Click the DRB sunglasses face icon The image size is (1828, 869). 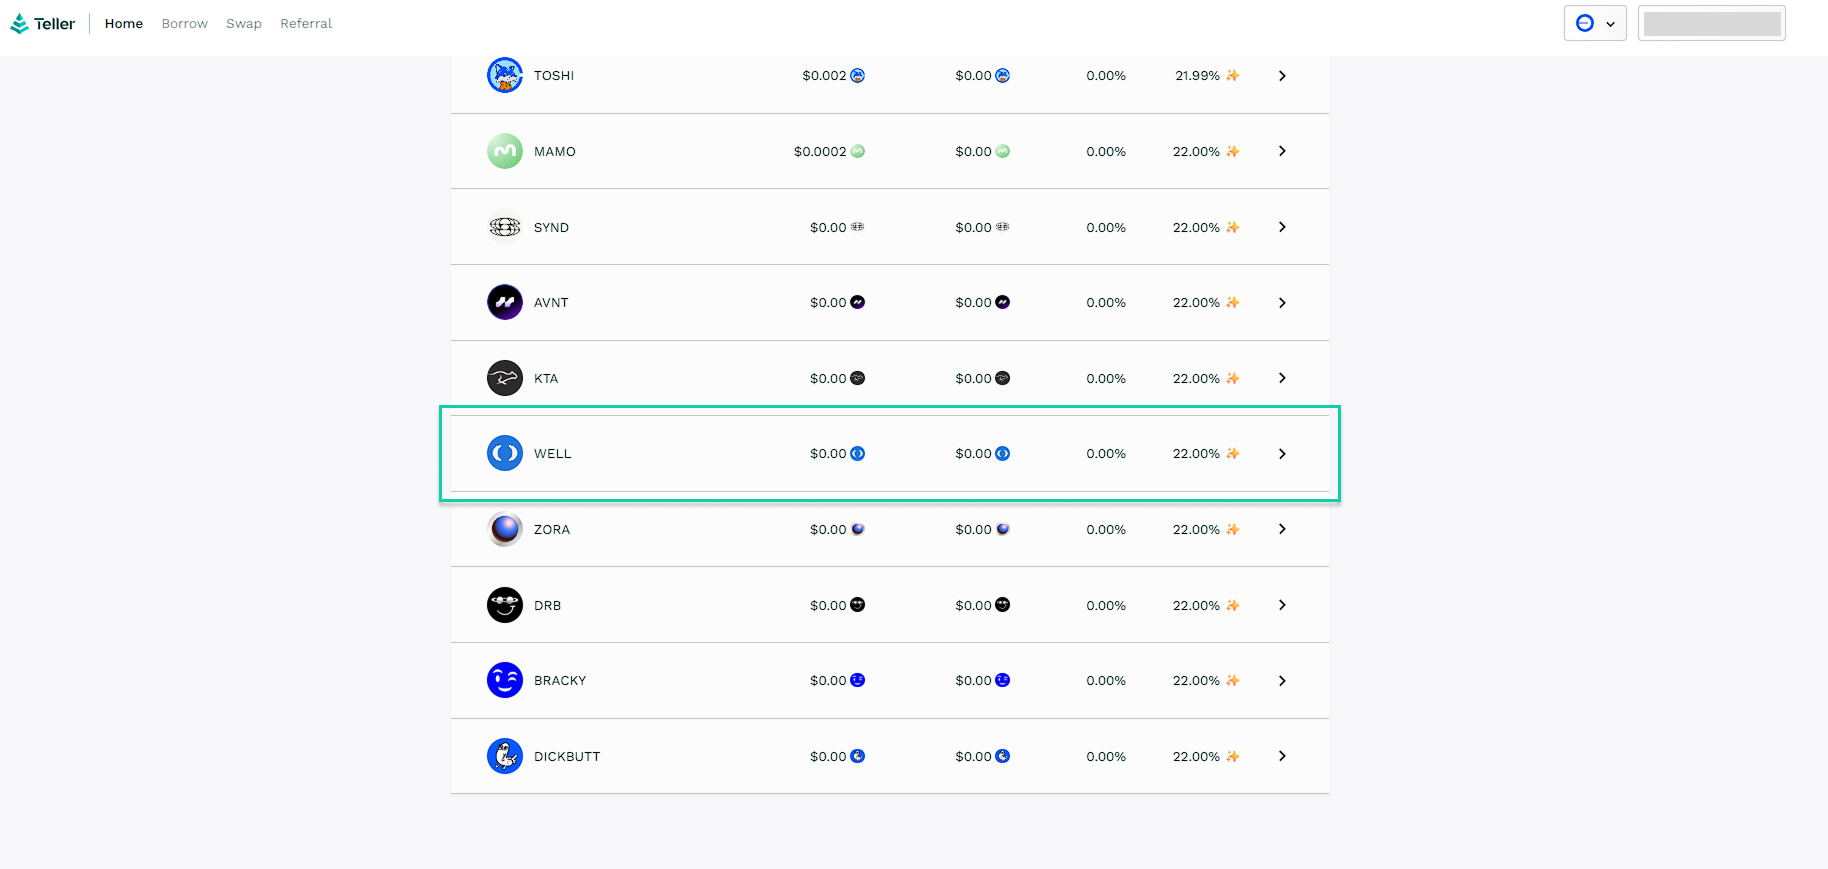coord(504,605)
